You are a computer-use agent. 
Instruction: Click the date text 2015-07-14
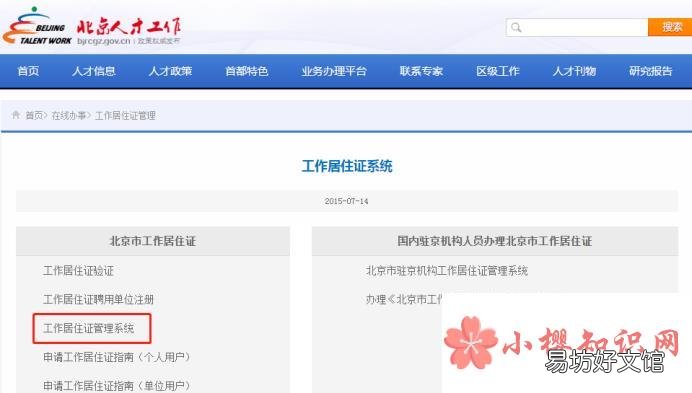point(346,201)
